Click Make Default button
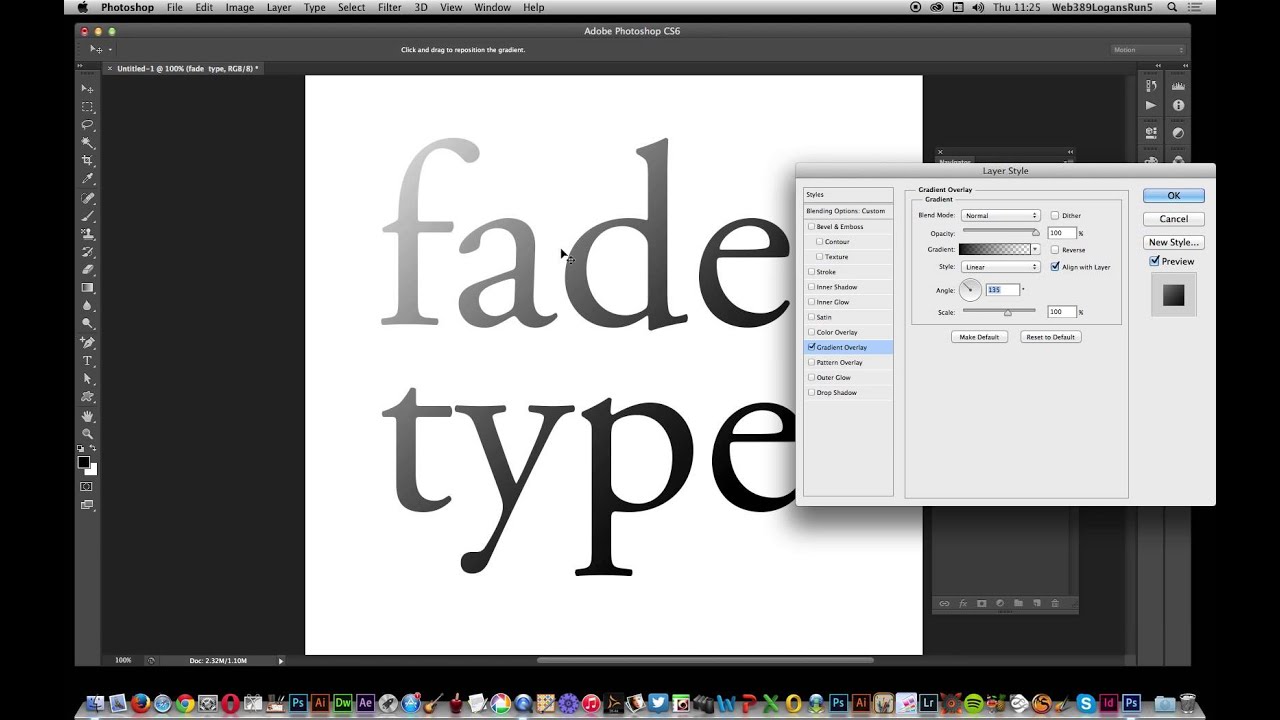 [x=979, y=337]
